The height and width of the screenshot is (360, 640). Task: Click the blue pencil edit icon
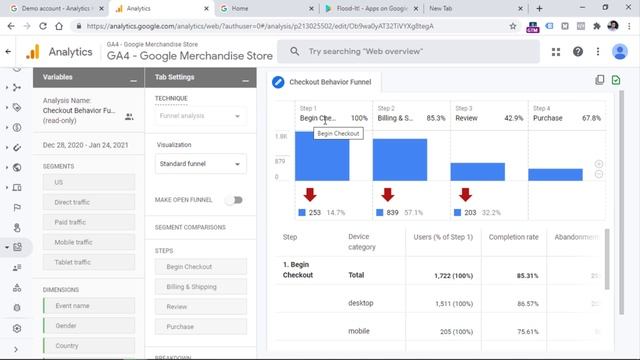(x=278, y=82)
